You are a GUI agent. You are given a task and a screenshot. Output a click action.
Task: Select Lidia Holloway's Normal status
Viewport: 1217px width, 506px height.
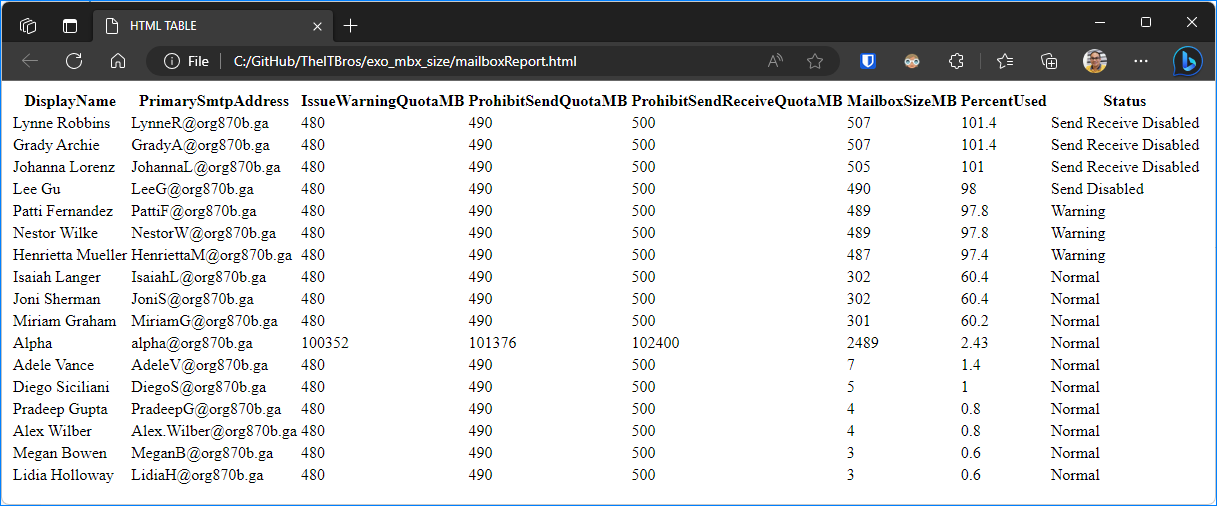coord(1075,475)
